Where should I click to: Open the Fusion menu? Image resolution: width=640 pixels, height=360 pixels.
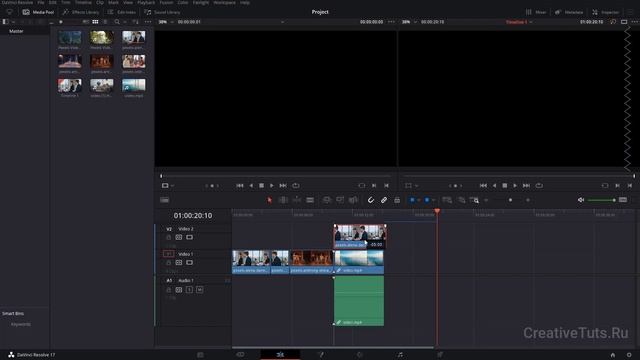pyautogui.click(x=166, y=2)
